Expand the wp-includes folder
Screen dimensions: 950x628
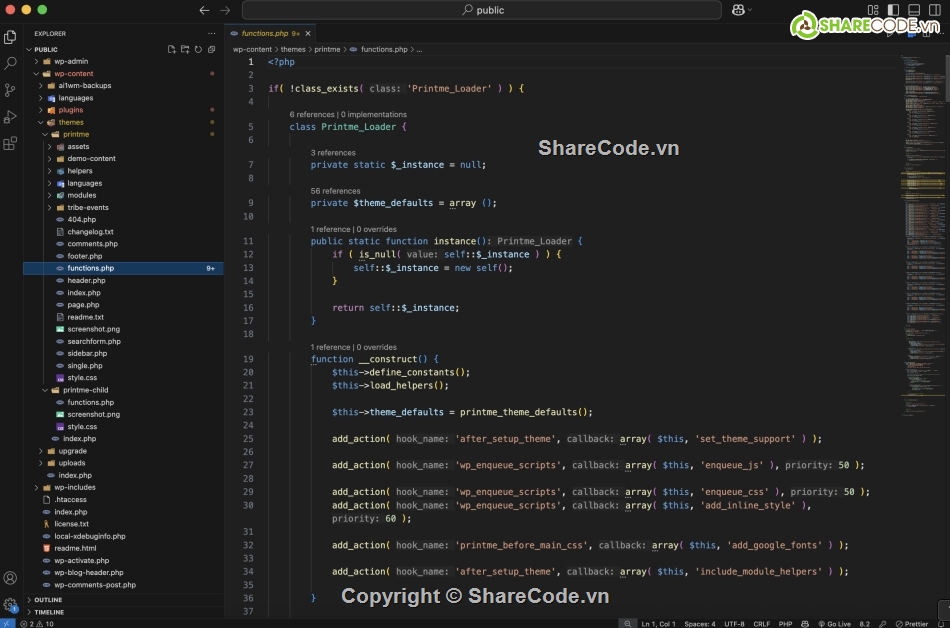pyautogui.click(x=36, y=488)
